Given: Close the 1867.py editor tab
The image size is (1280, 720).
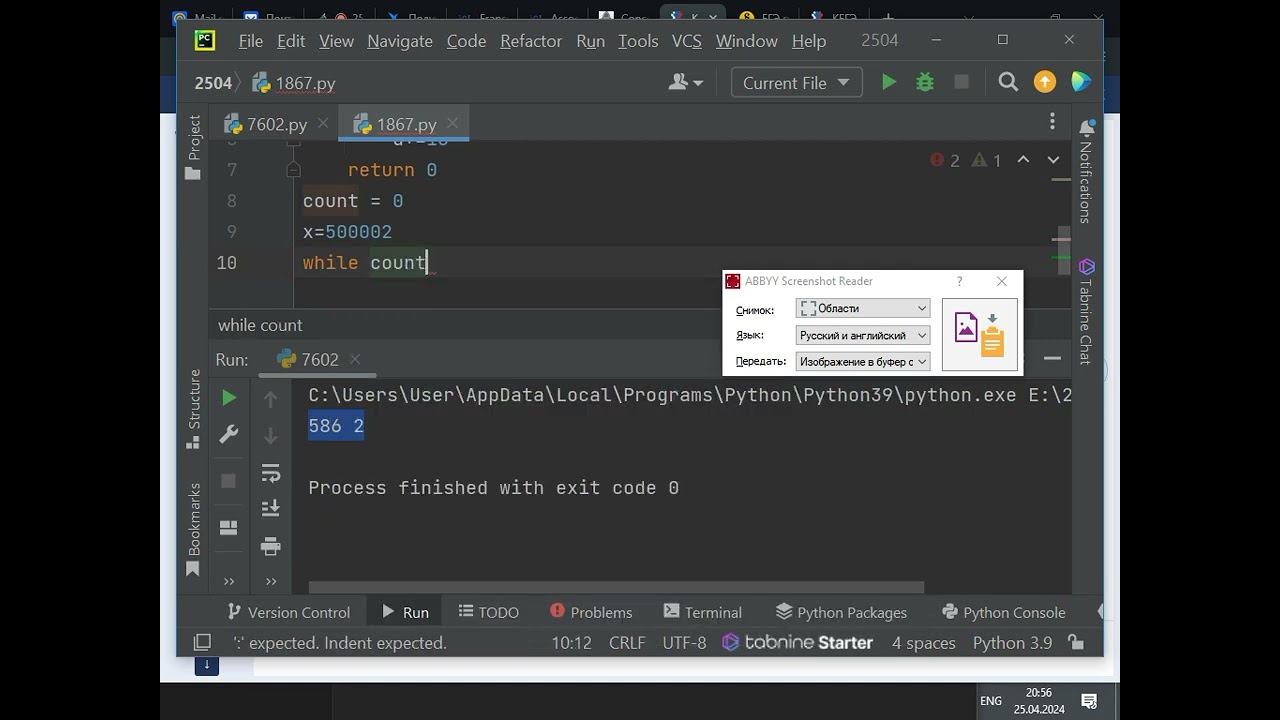Looking at the screenshot, I should coord(453,123).
